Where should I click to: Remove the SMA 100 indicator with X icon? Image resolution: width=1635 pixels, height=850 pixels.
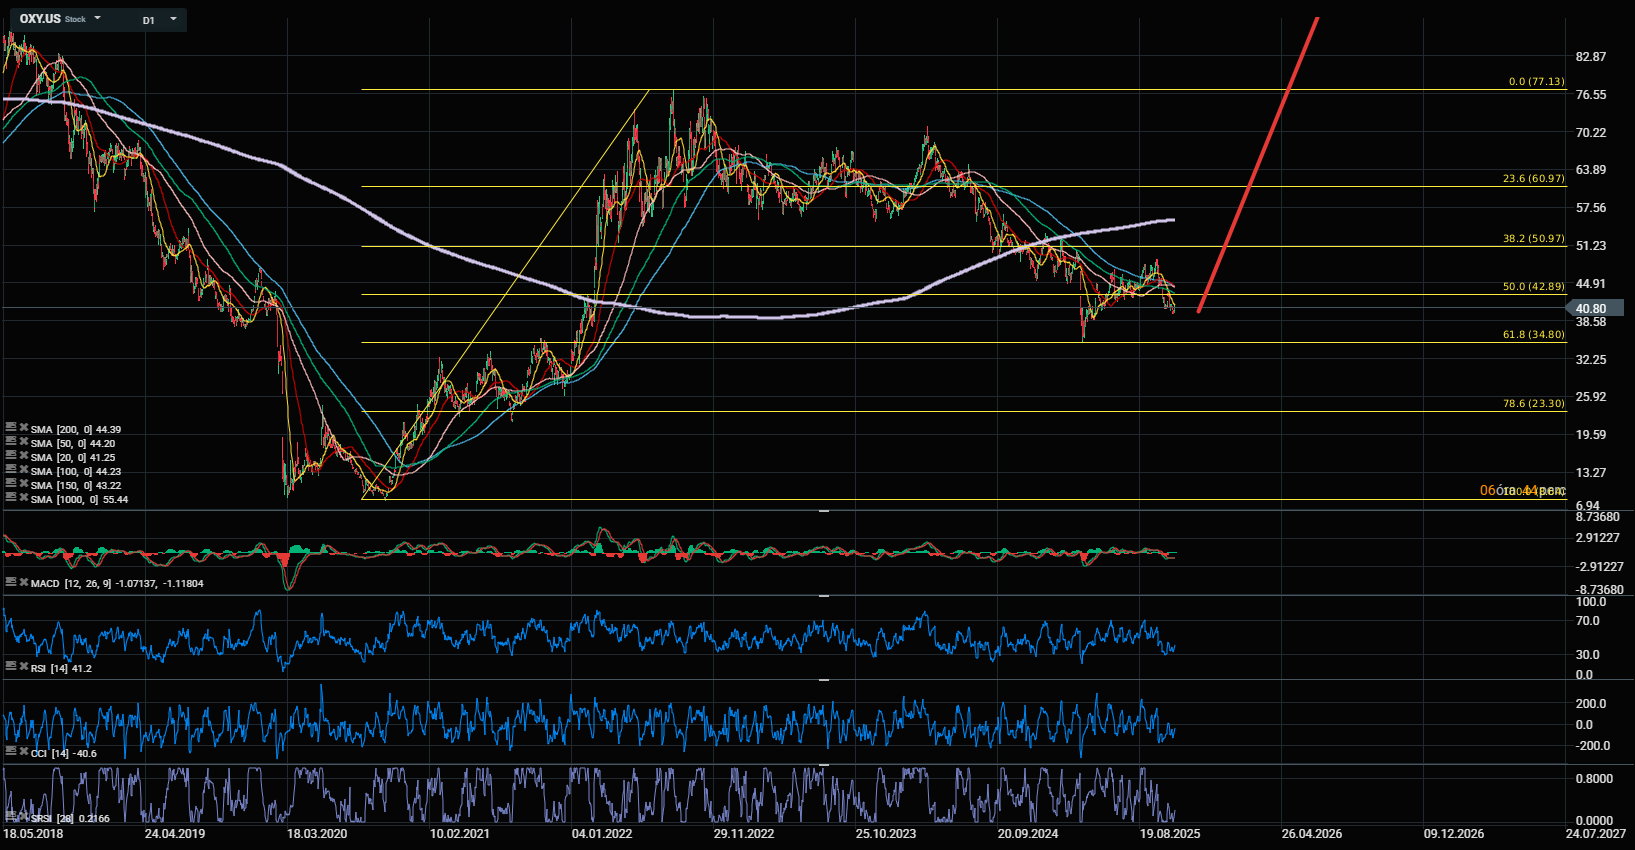tap(23, 469)
